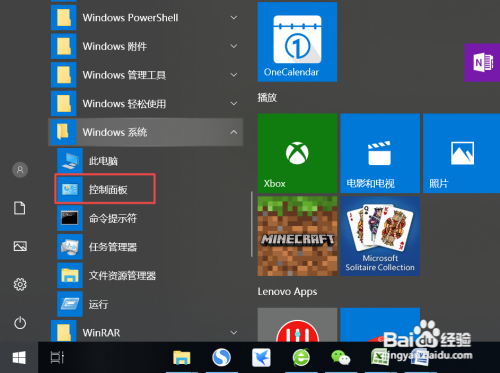Launch Sogou browser from the taskbar

tap(221, 358)
